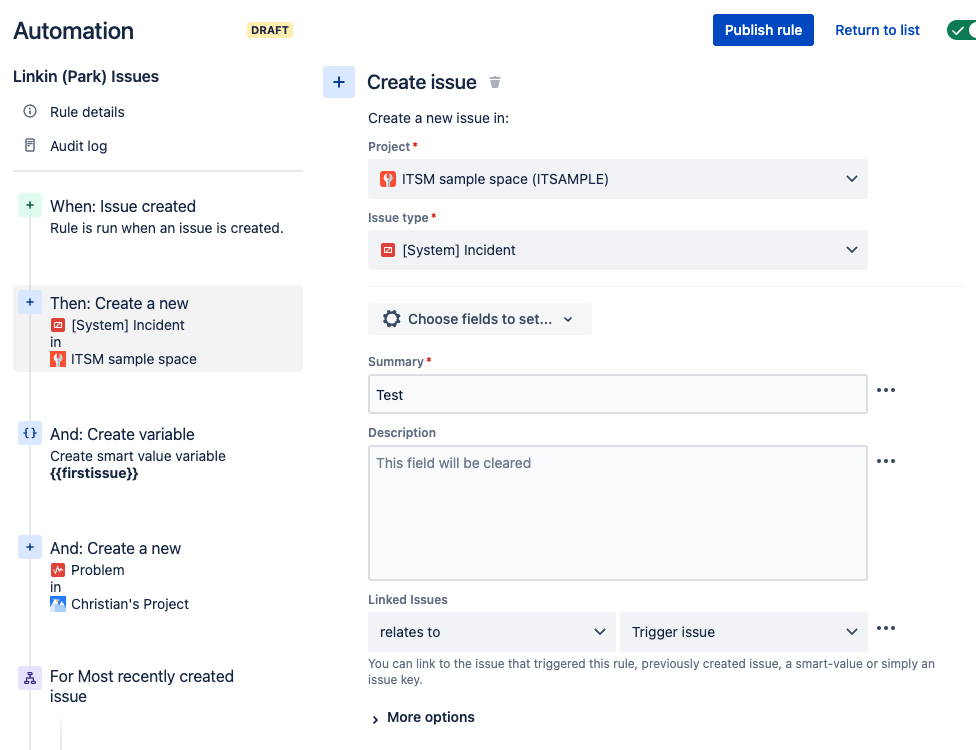The width and height of the screenshot is (976, 750).
Task: Click the curly braces Create variable icon
Action: (29, 433)
